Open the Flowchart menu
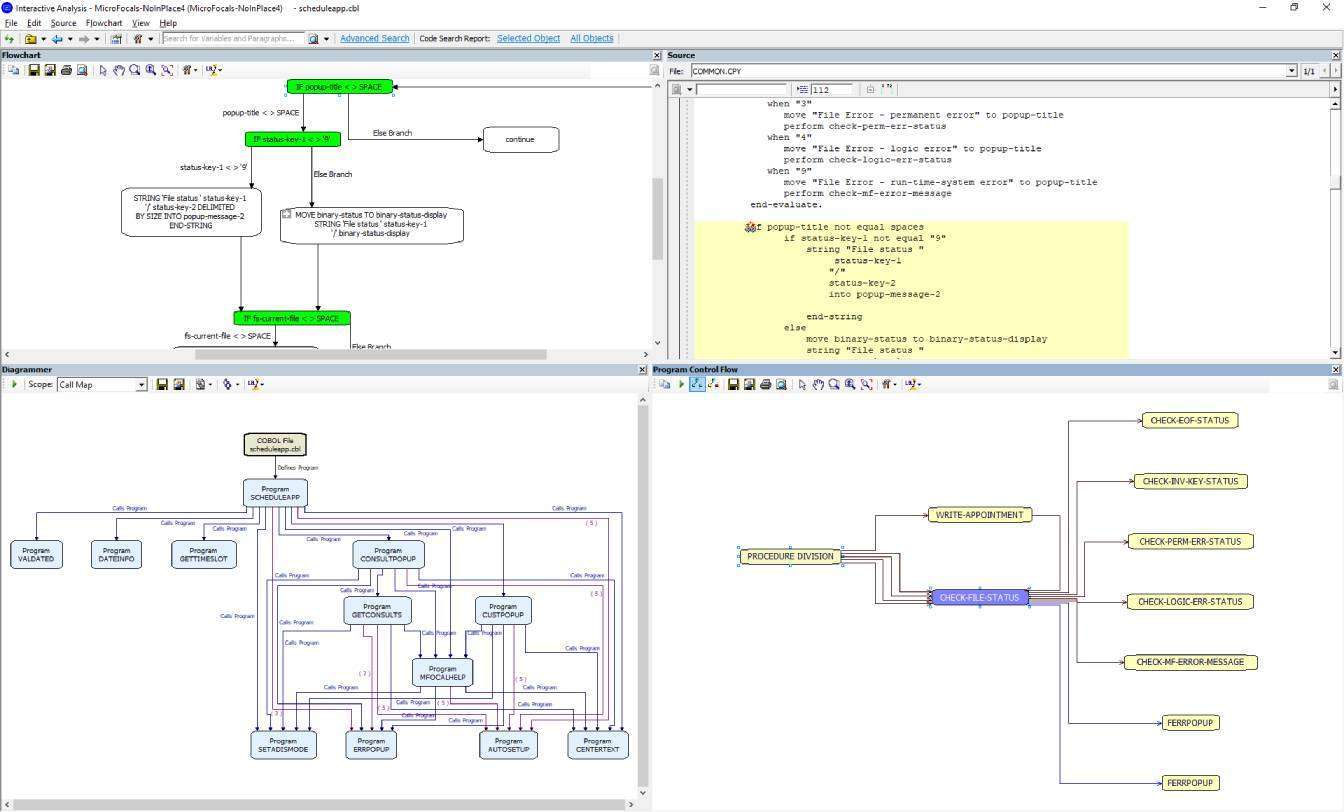This screenshot has width=1344, height=812. (104, 23)
